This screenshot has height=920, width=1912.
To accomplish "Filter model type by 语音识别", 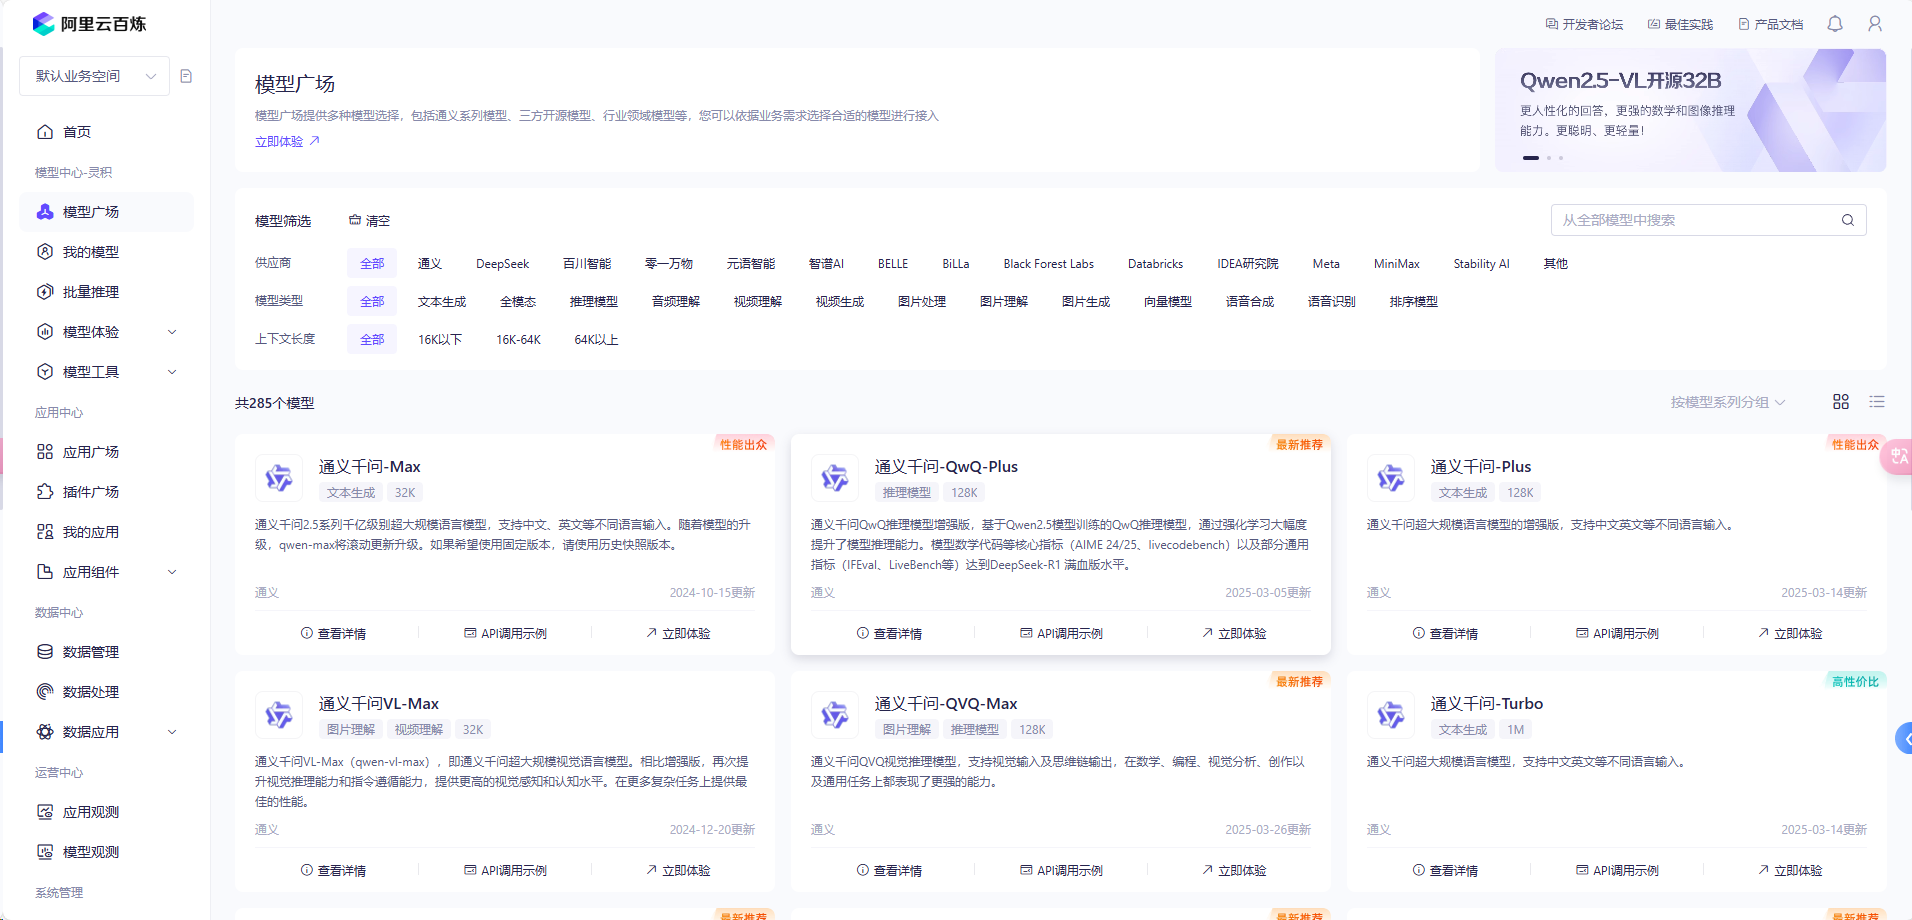I will (1332, 302).
